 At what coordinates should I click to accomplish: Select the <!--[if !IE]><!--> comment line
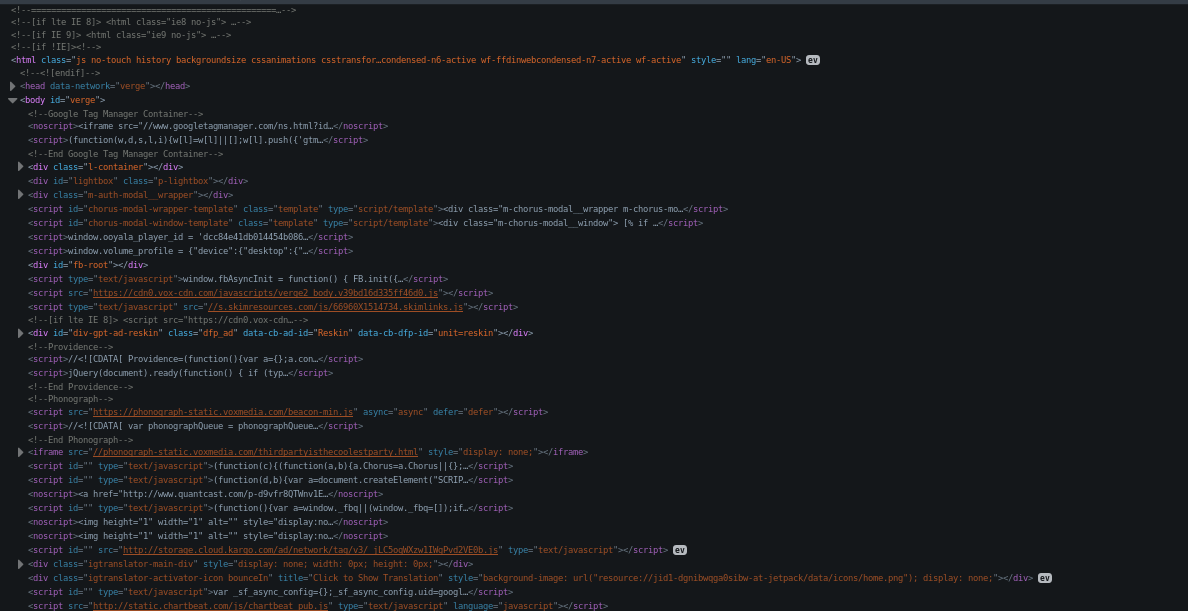coord(56,47)
